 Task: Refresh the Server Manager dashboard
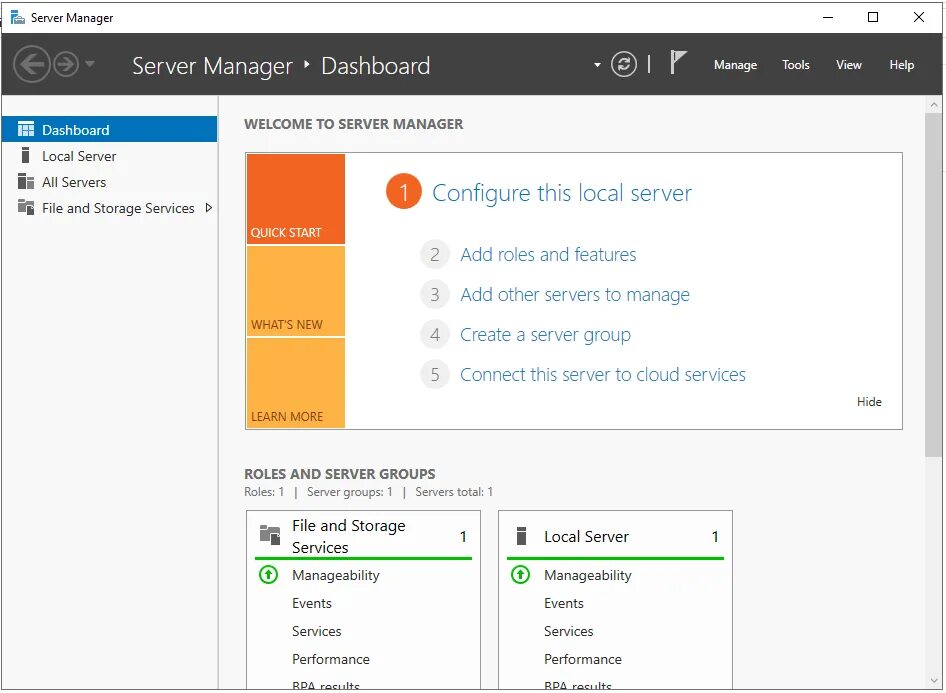click(x=624, y=65)
